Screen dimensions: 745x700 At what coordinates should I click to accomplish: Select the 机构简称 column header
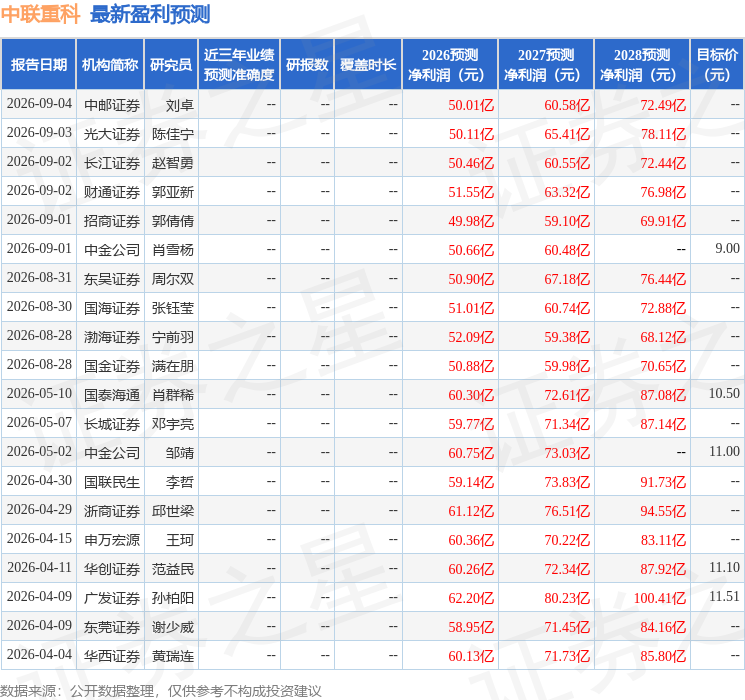[110, 65]
